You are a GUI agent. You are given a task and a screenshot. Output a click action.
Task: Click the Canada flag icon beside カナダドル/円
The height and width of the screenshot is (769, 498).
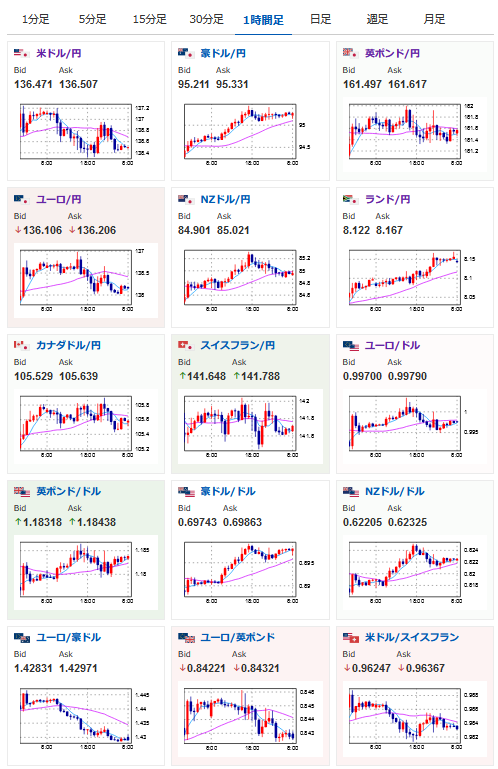pyautogui.click(x=21, y=345)
